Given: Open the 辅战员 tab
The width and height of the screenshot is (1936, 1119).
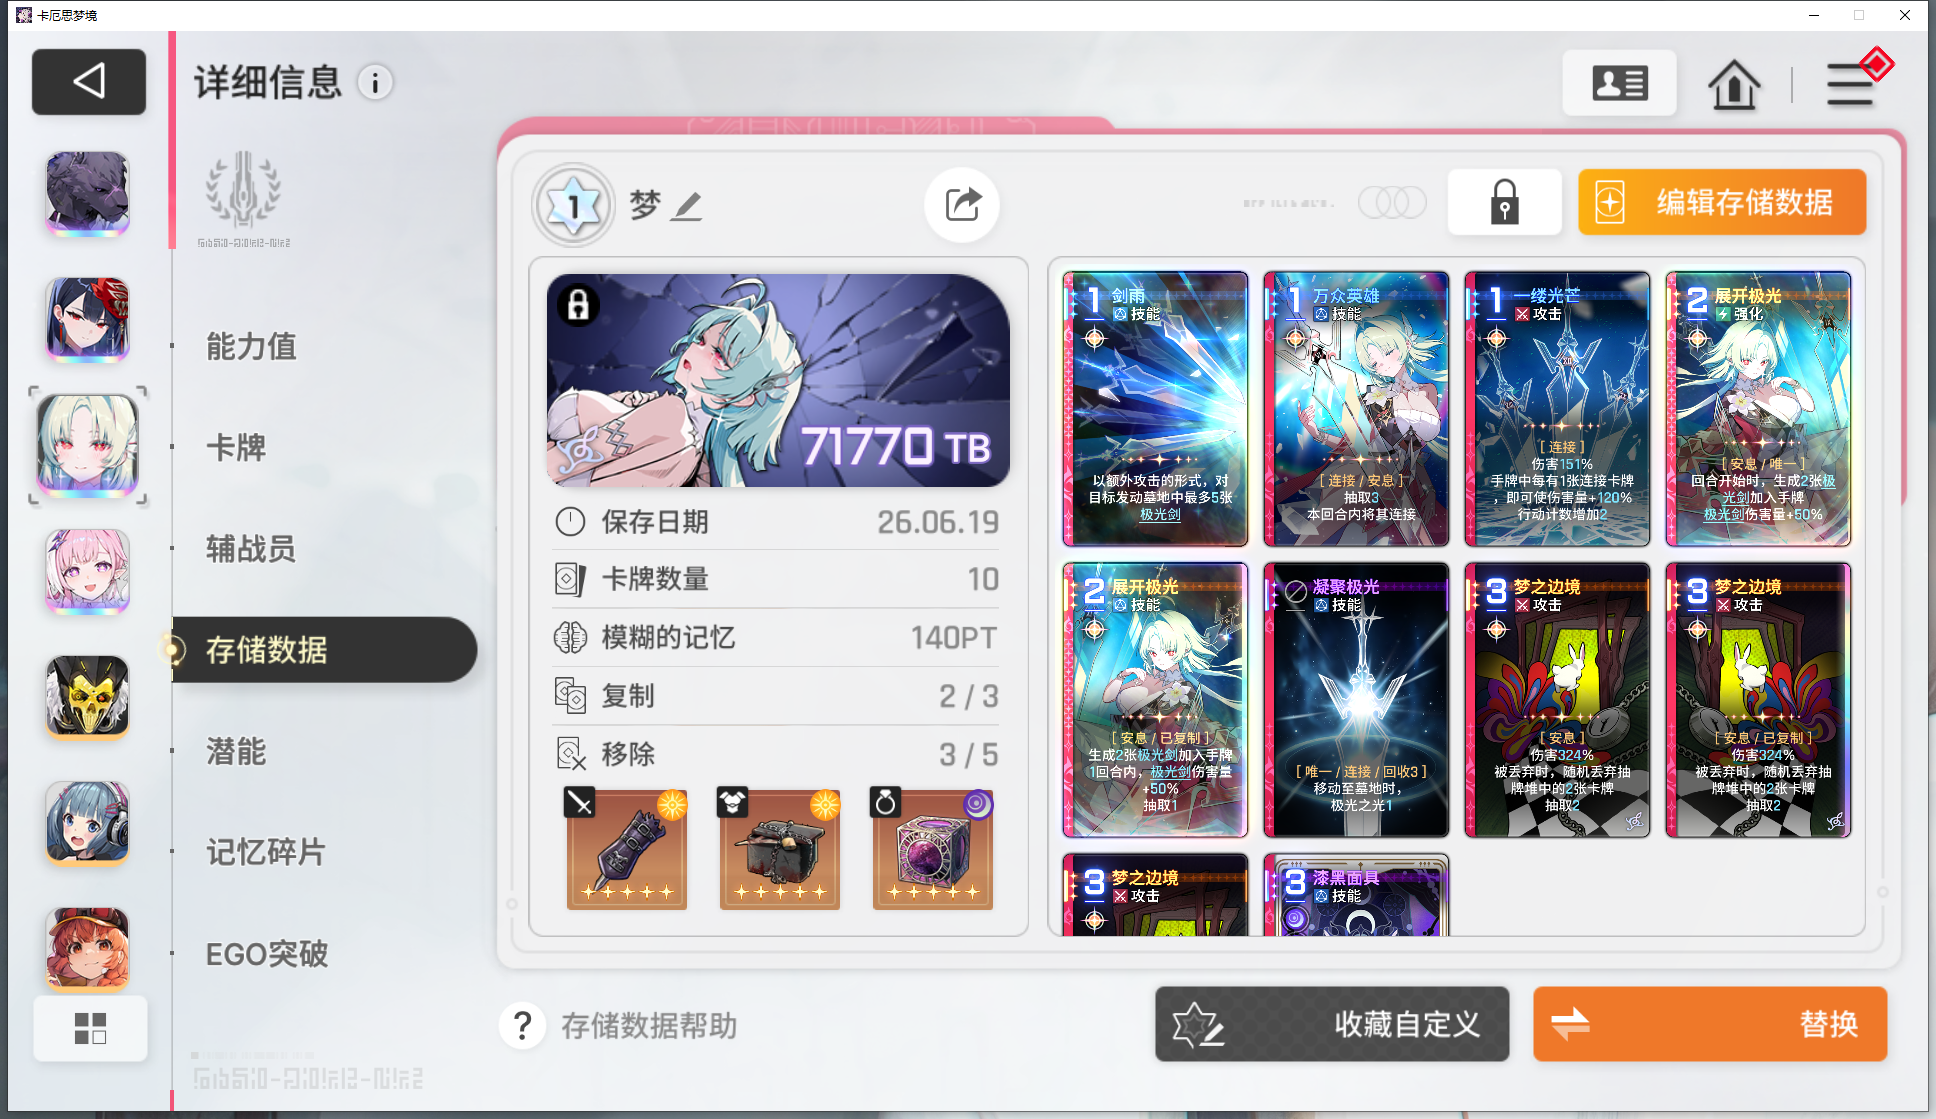Looking at the screenshot, I should [x=251, y=548].
